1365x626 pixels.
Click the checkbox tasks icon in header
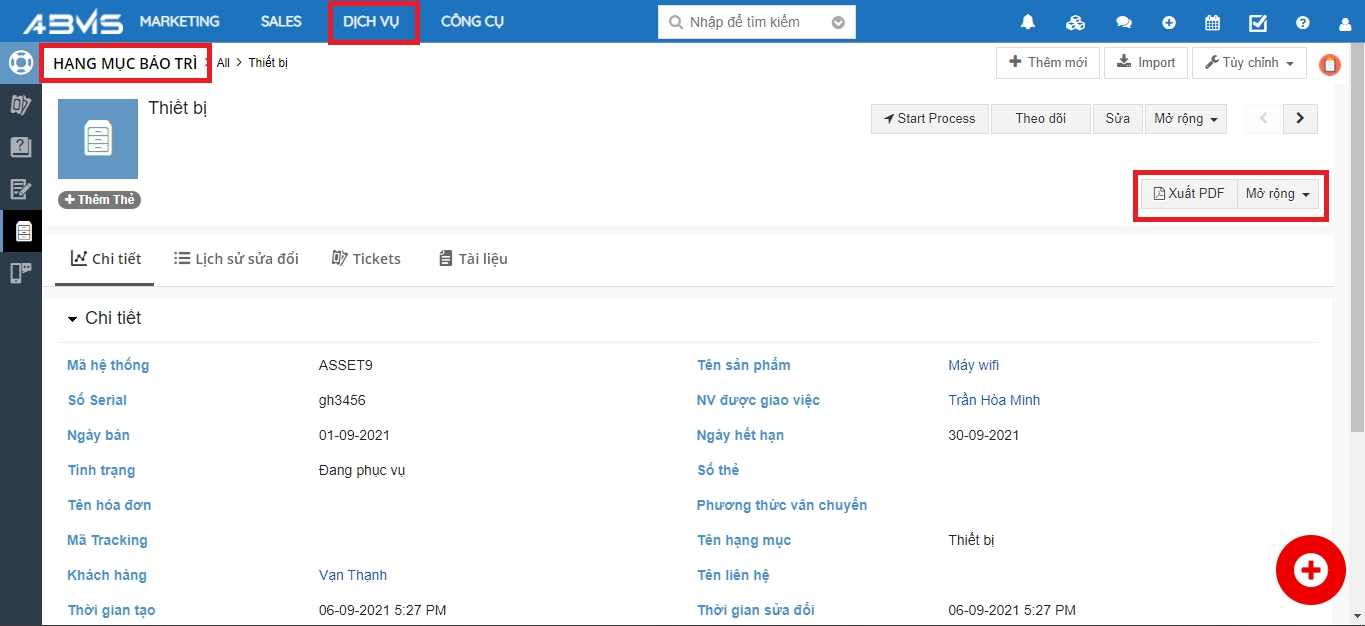pyautogui.click(x=1258, y=22)
